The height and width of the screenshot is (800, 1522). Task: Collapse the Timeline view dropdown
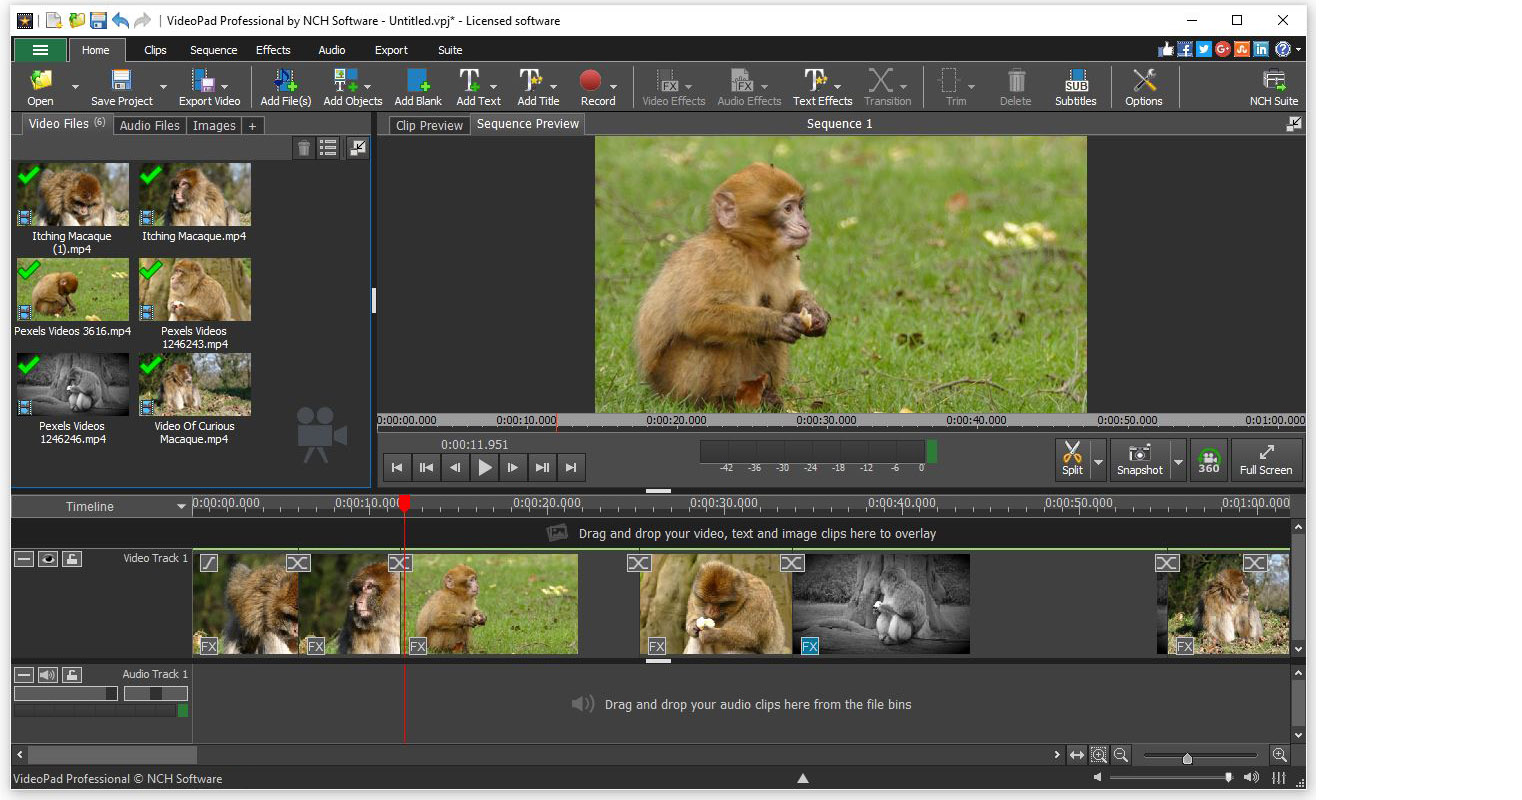[180, 506]
